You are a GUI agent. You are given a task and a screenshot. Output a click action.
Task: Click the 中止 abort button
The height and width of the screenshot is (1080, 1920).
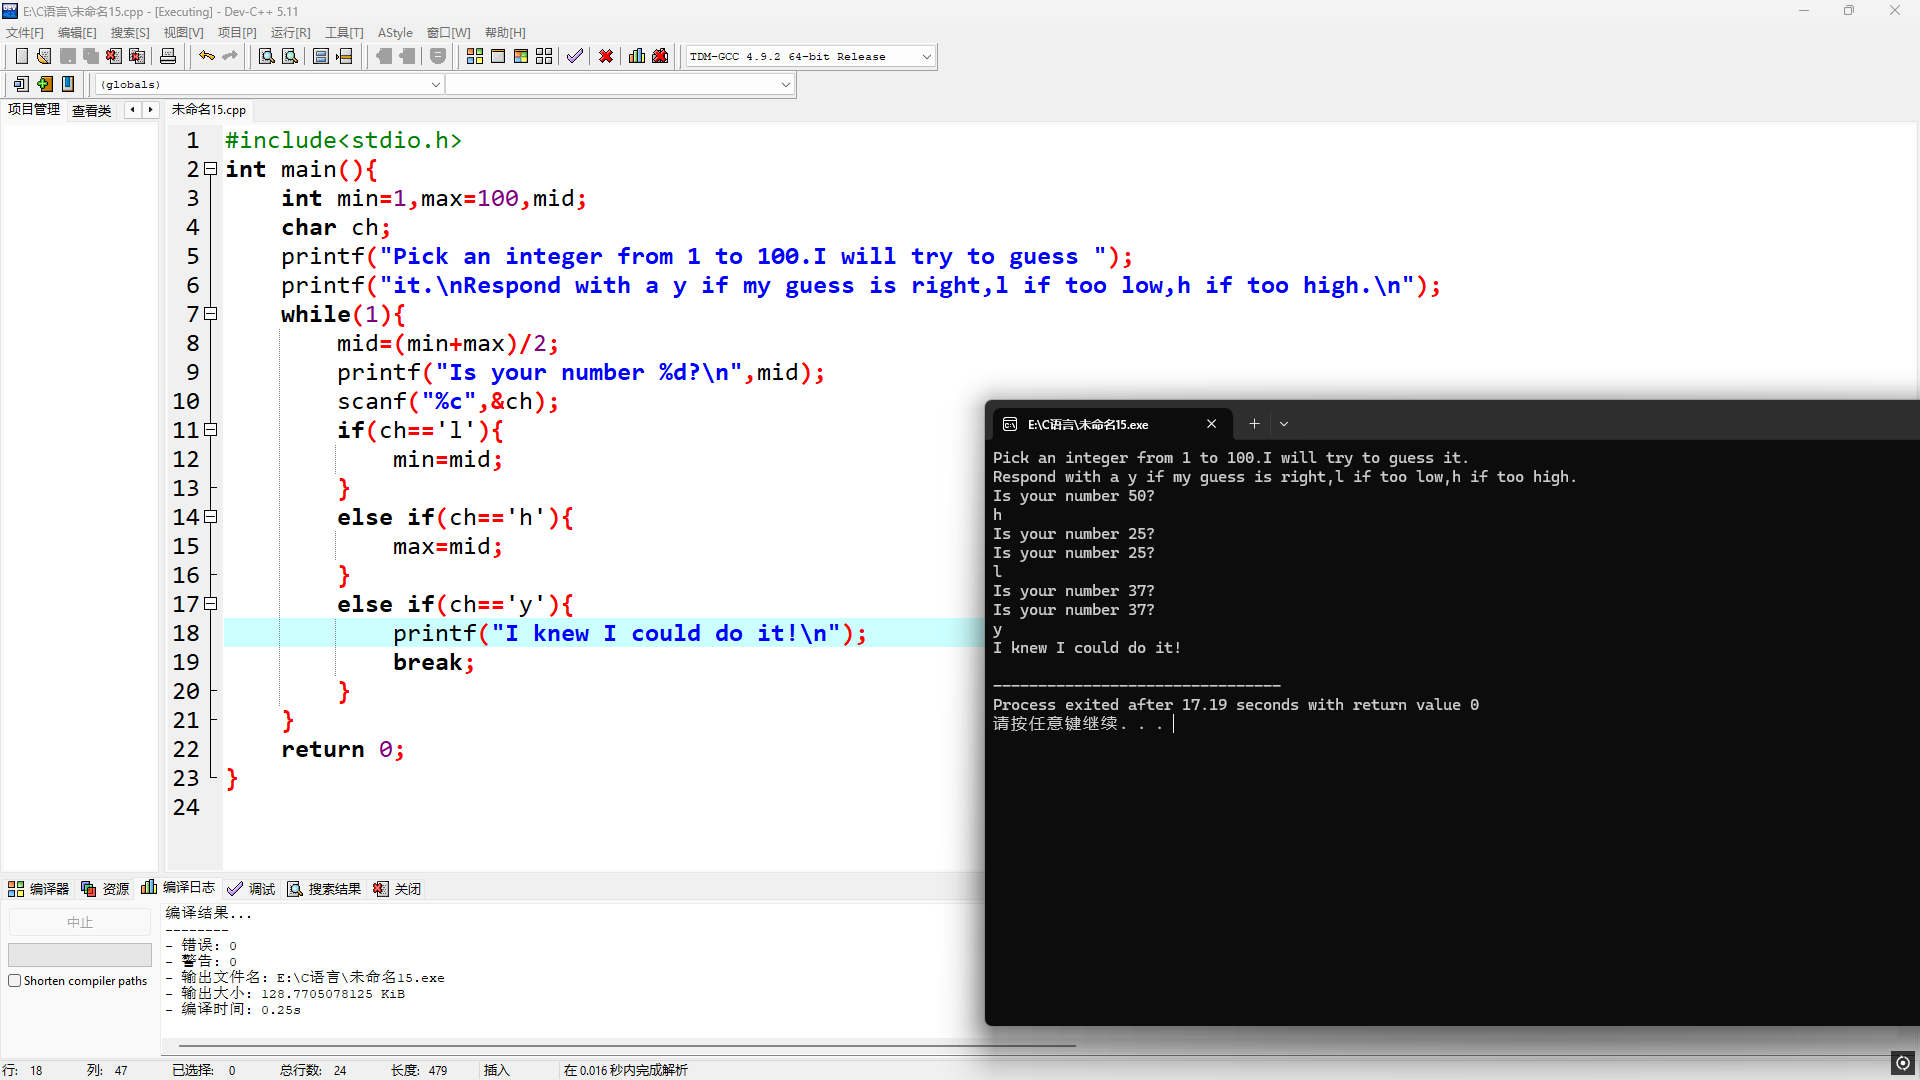coord(80,922)
